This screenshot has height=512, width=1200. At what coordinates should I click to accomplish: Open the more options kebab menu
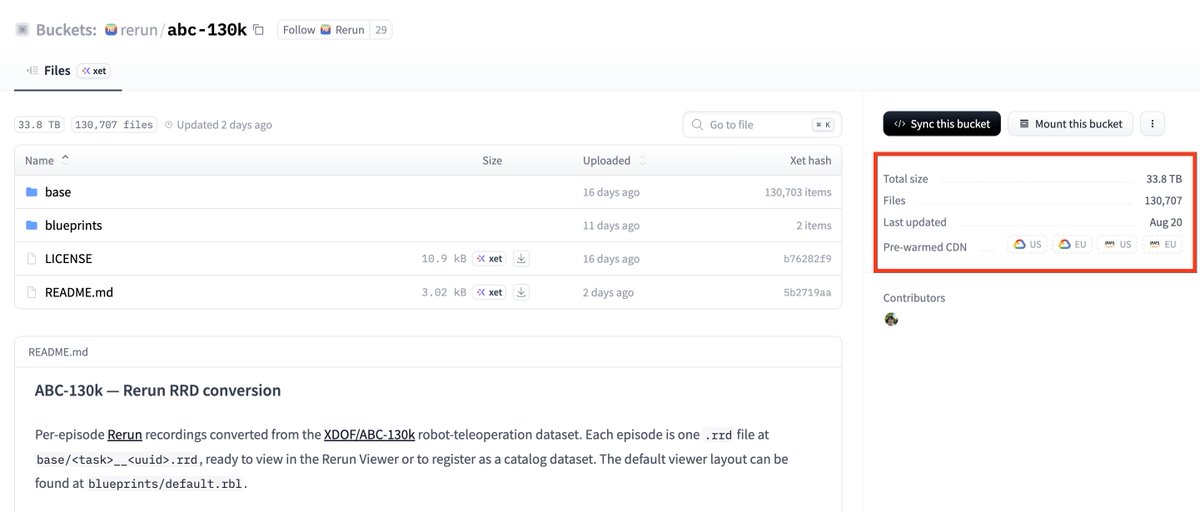tap(1152, 124)
